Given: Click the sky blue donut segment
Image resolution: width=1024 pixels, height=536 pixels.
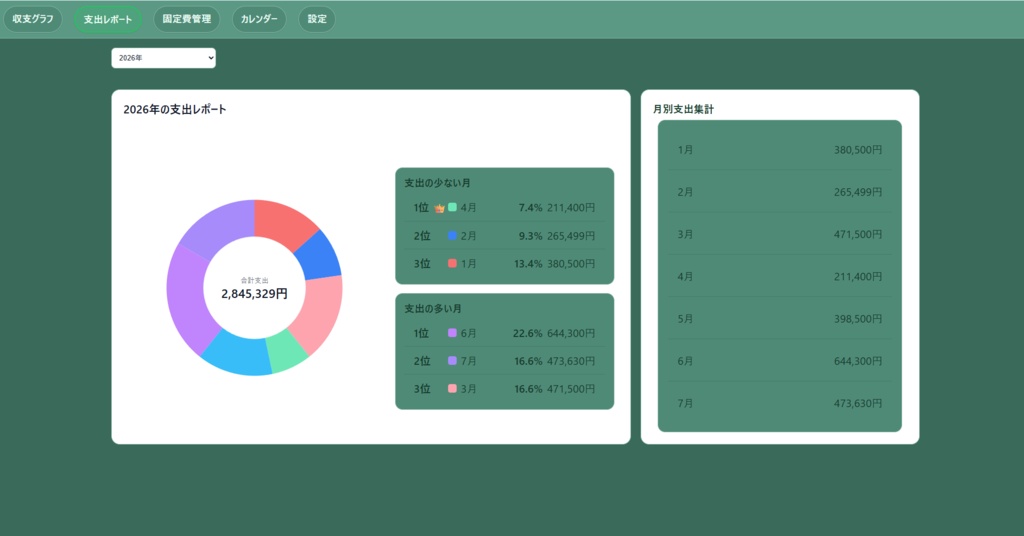Looking at the screenshot, I should pos(238,355).
